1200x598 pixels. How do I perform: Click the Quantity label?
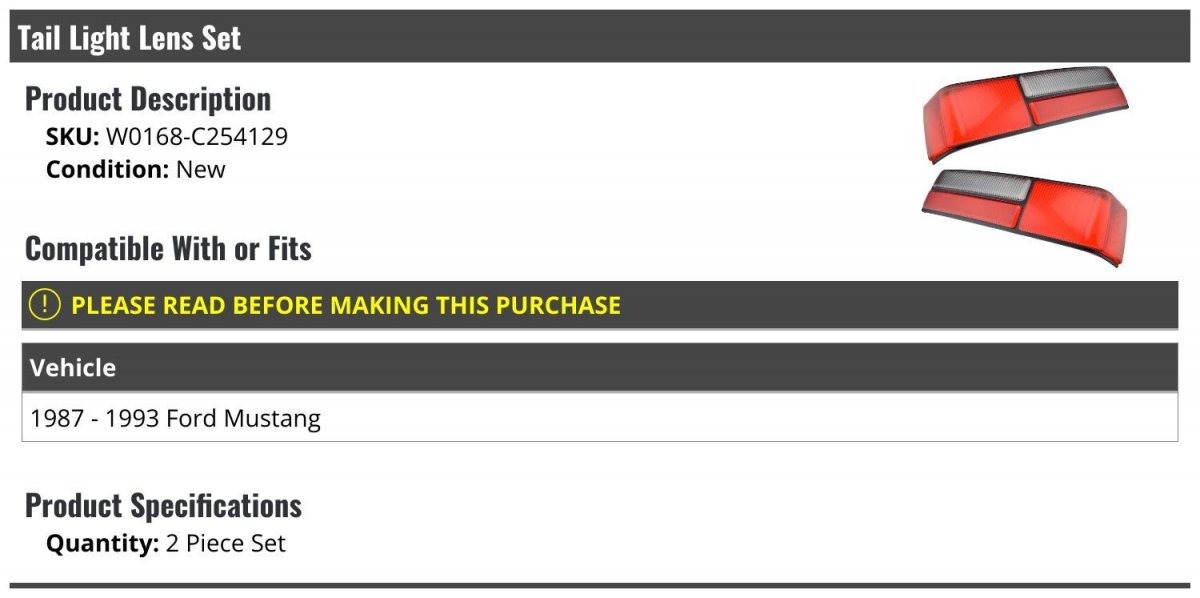(102, 544)
